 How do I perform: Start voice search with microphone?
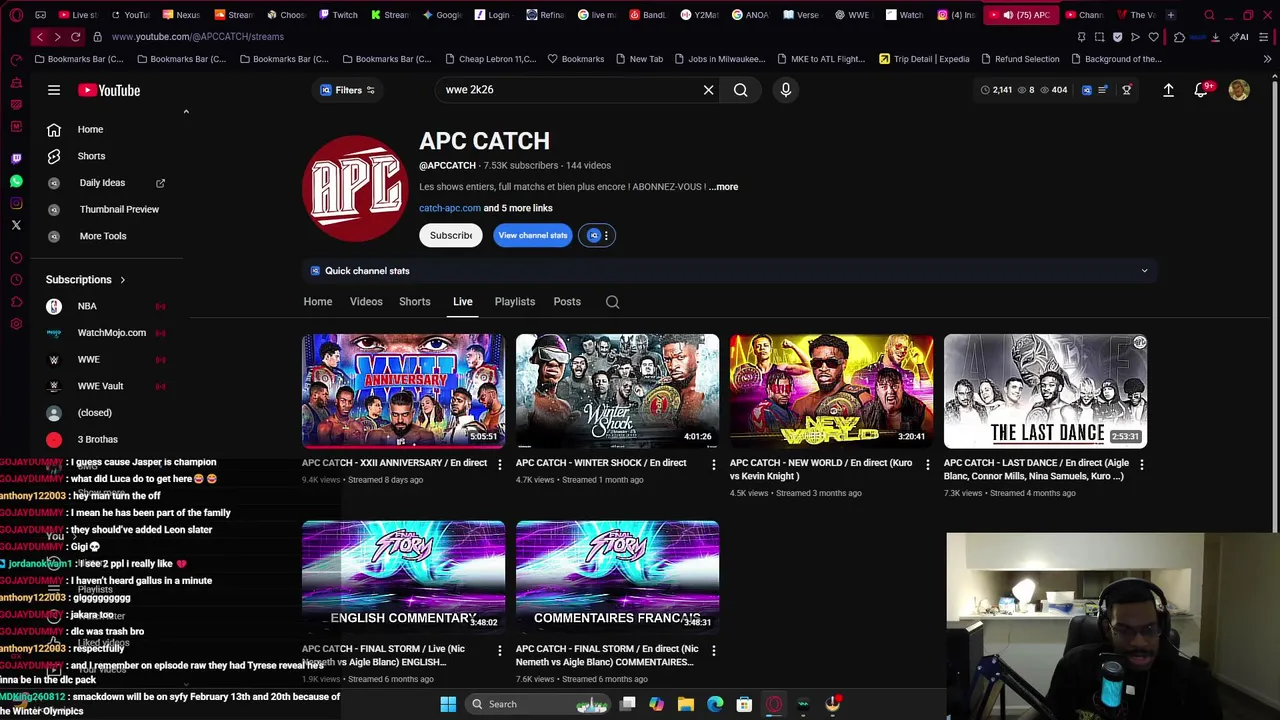(x=786, y=90)
